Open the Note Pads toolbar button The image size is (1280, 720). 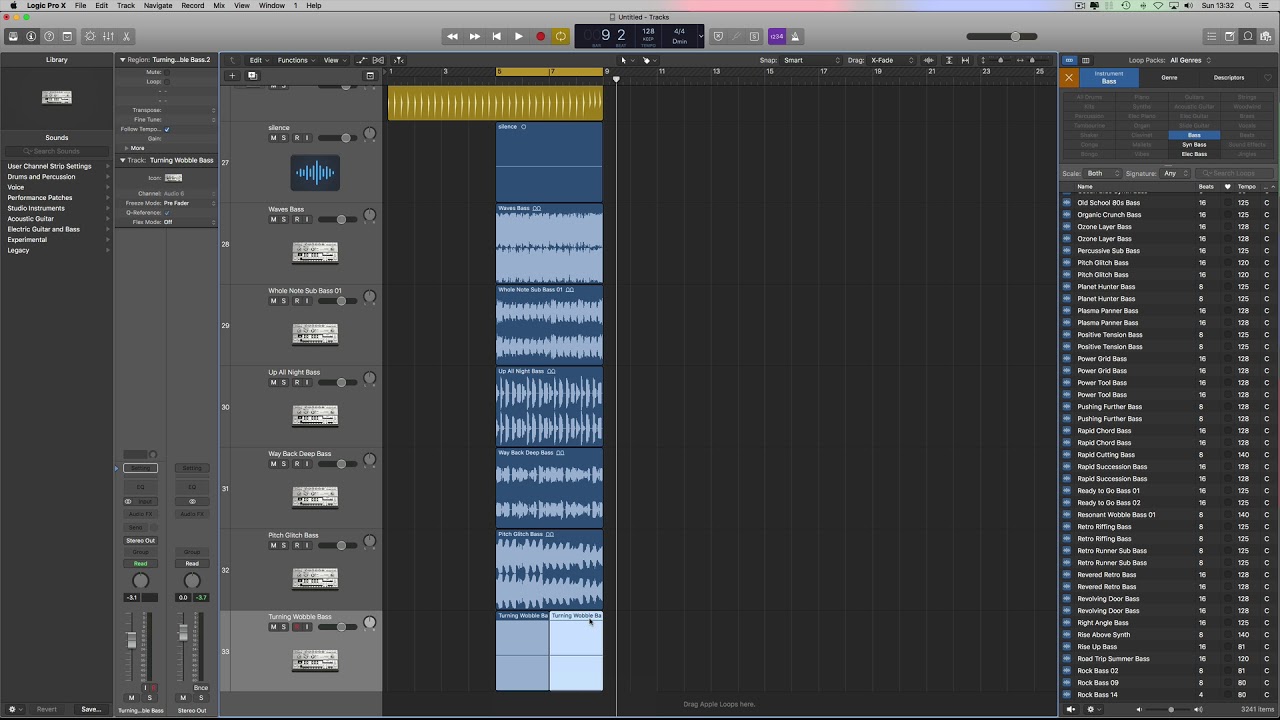[1229, 36]
